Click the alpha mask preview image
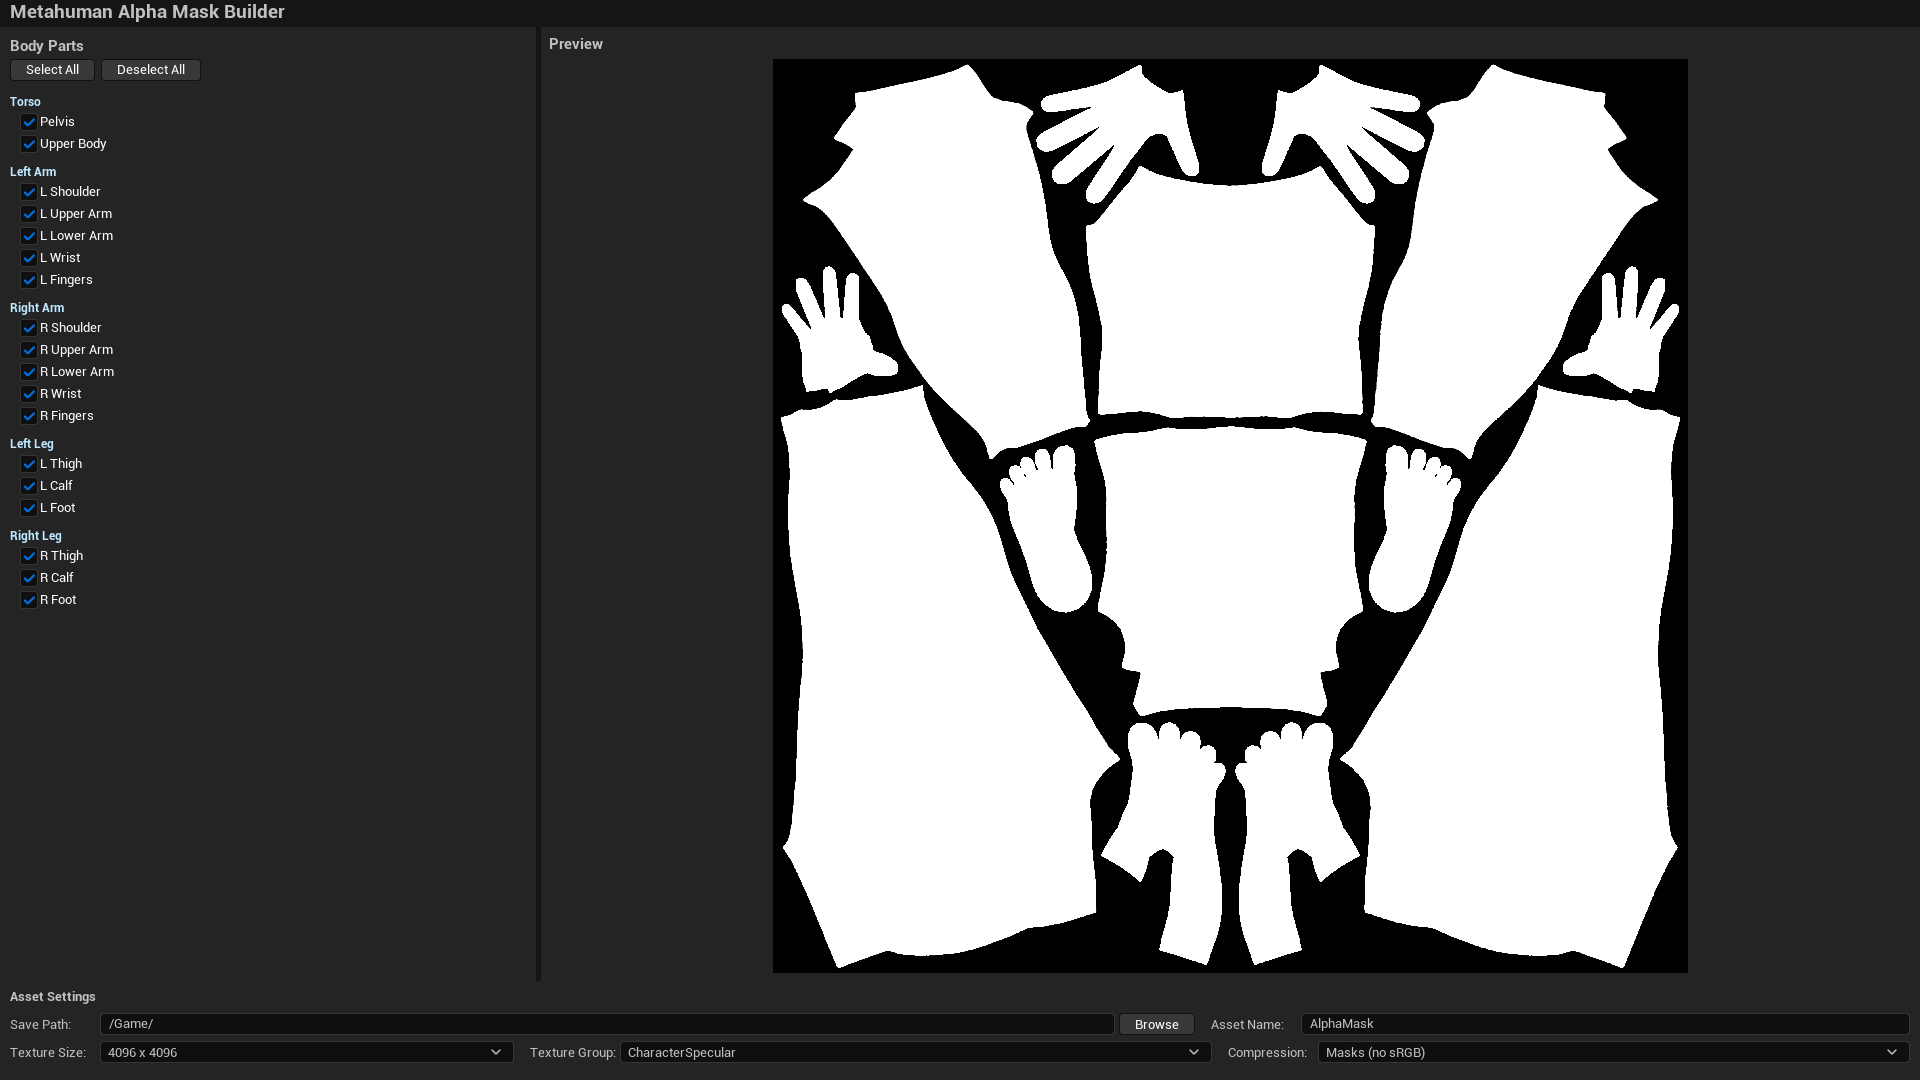The image size is (1920, 1080). click(1230, 516)
